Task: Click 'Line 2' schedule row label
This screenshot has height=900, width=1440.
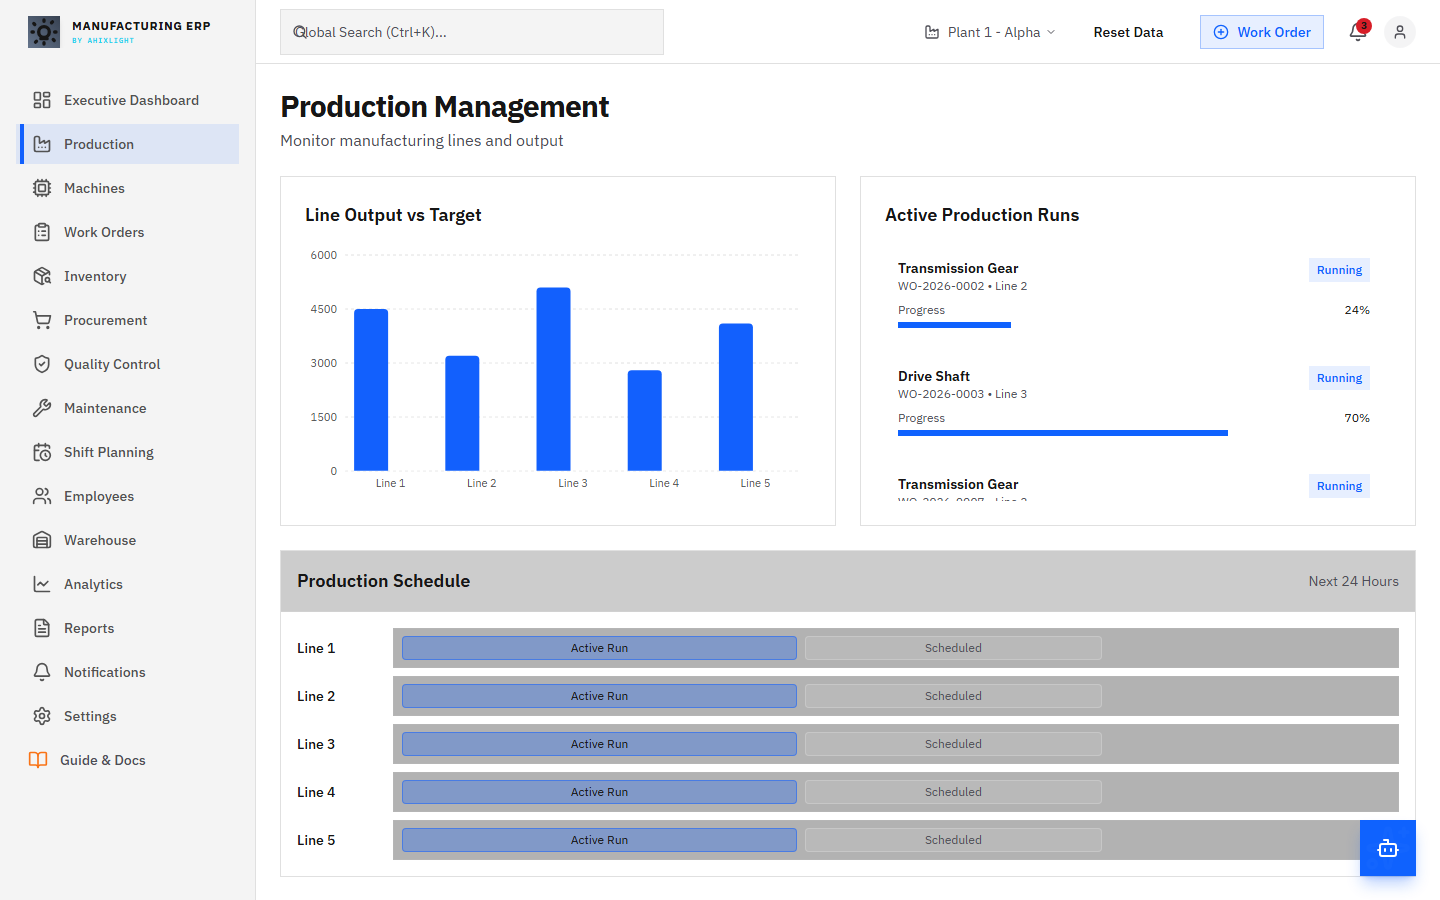Action: click(x=316, y=696)
